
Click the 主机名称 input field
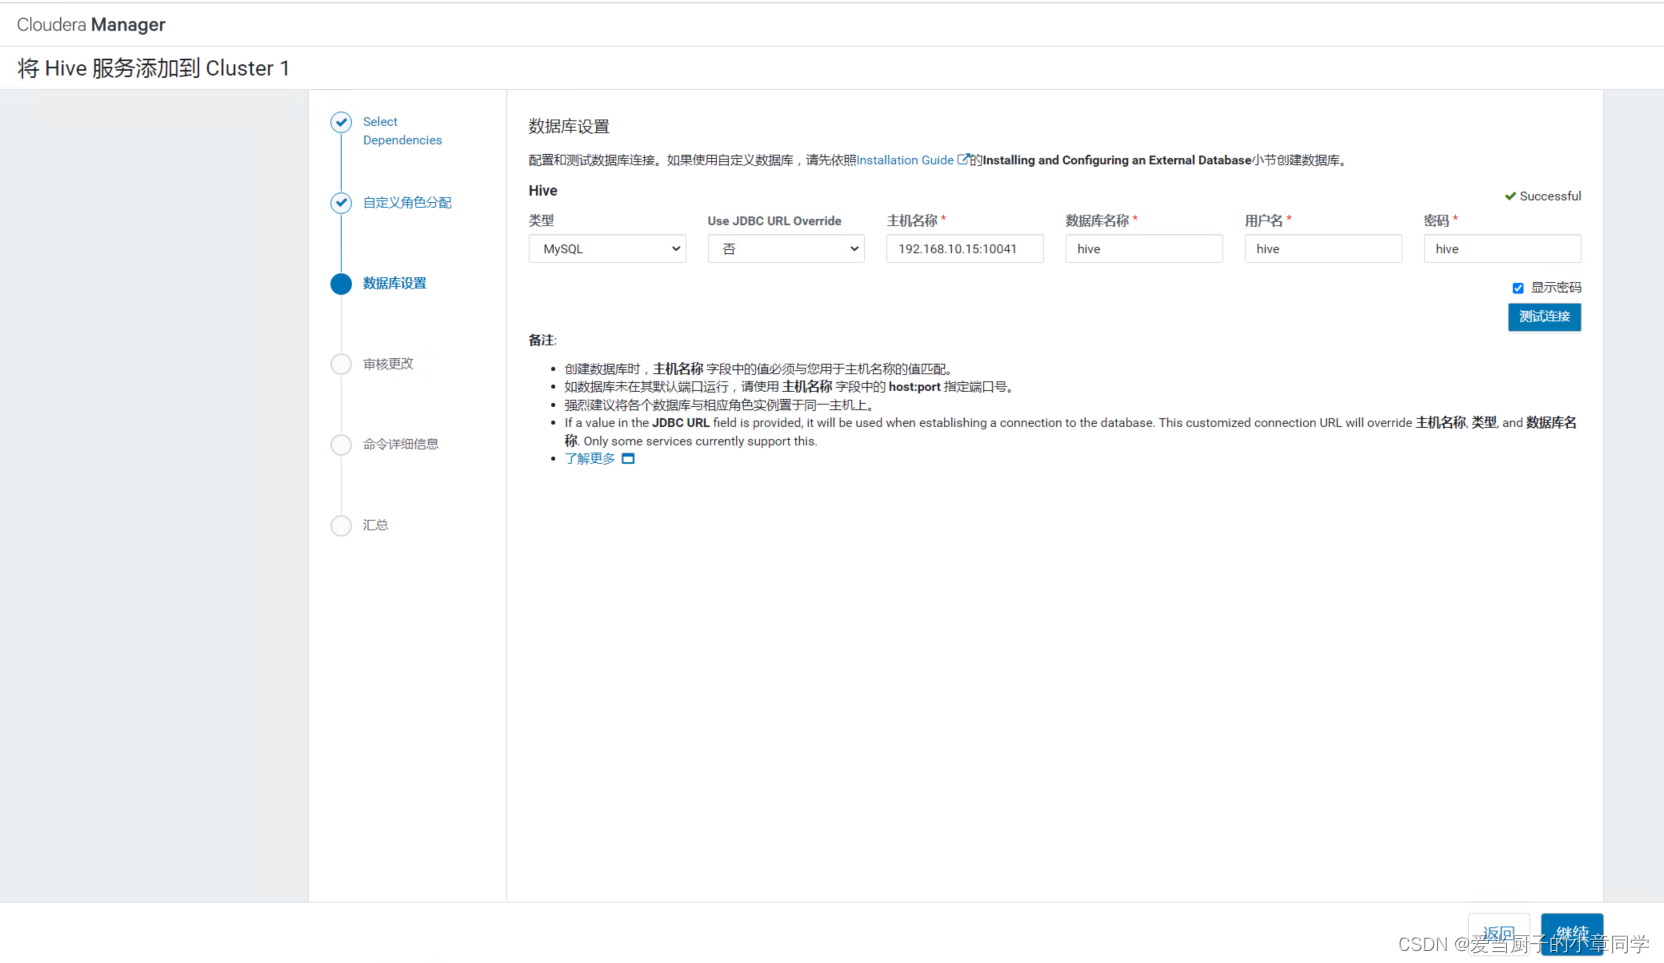pyautogui.click(x=965, y=249)
